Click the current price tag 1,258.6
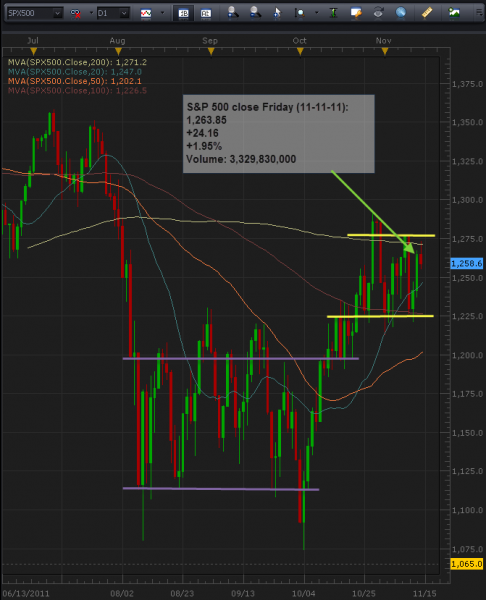The image size is (486, 600). coord(466,263)
